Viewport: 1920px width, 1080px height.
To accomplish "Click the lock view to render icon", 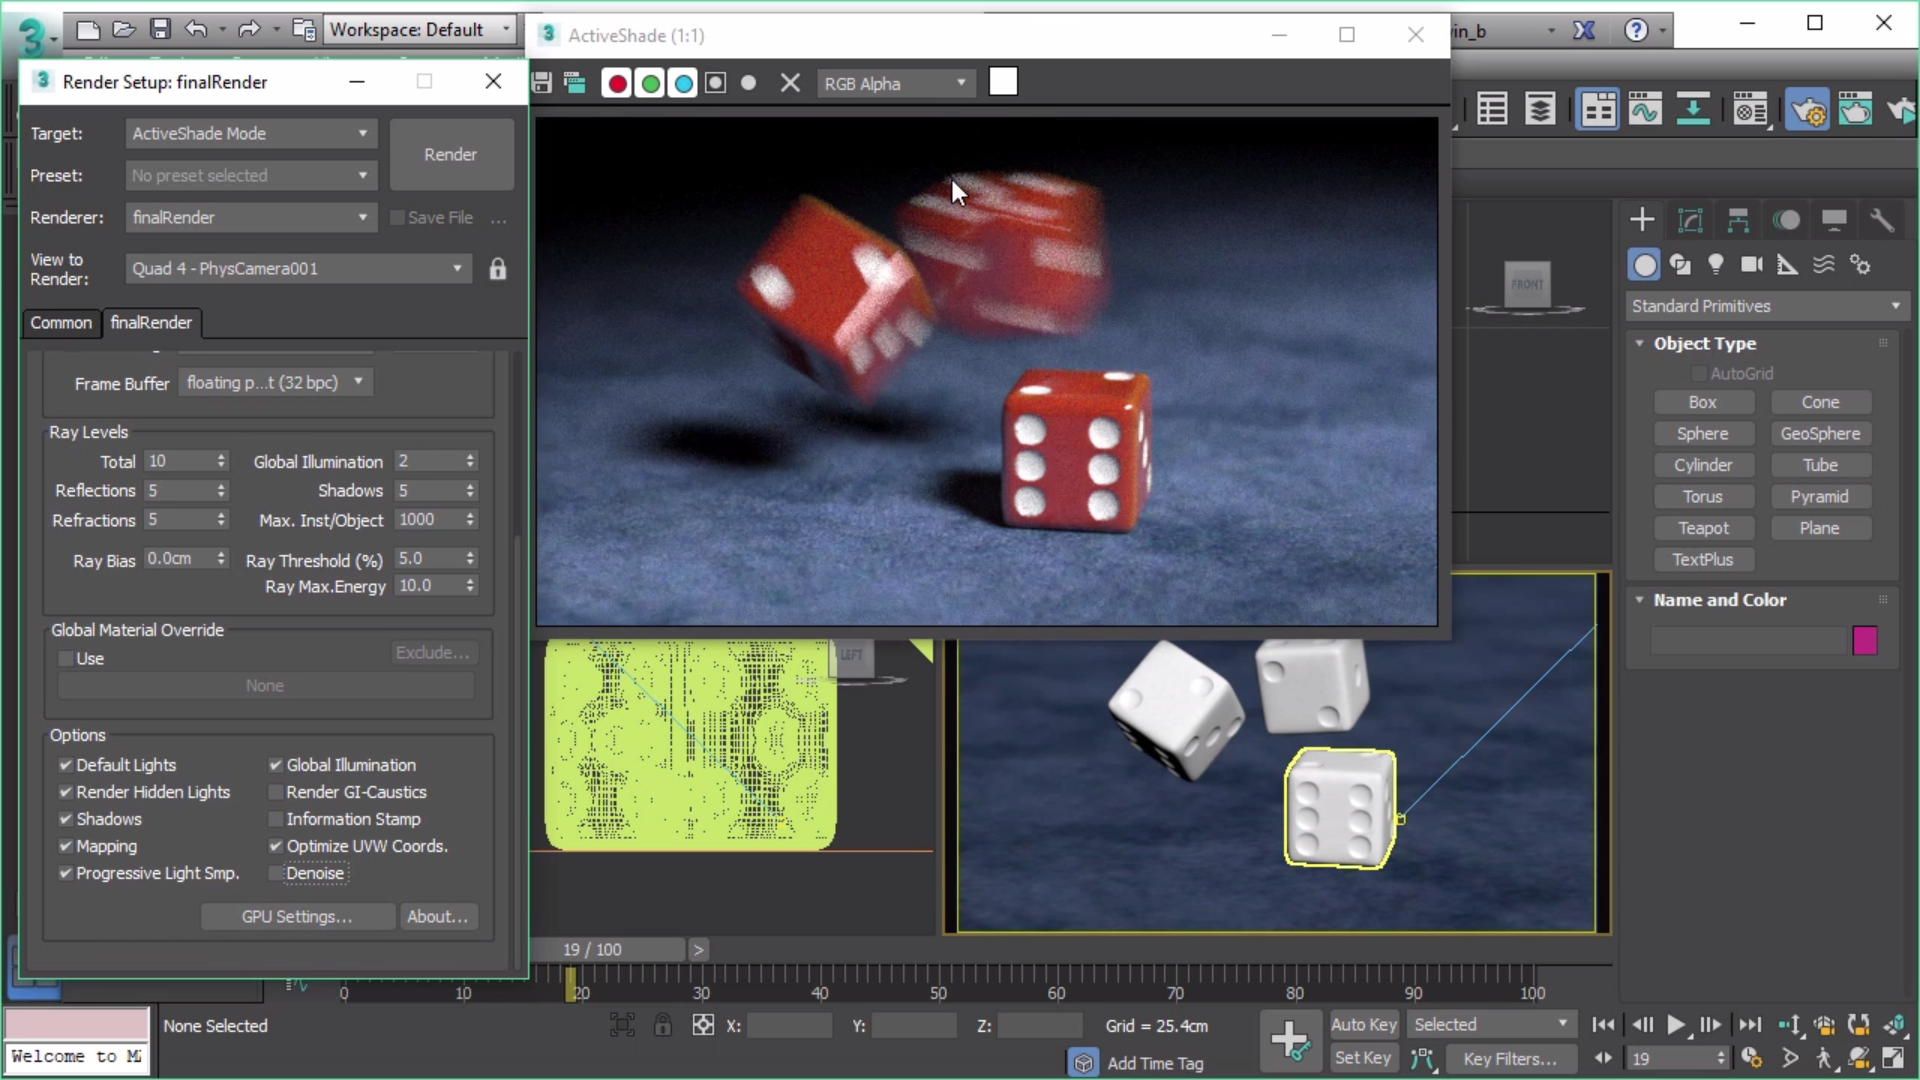I will tap(497, 269).
